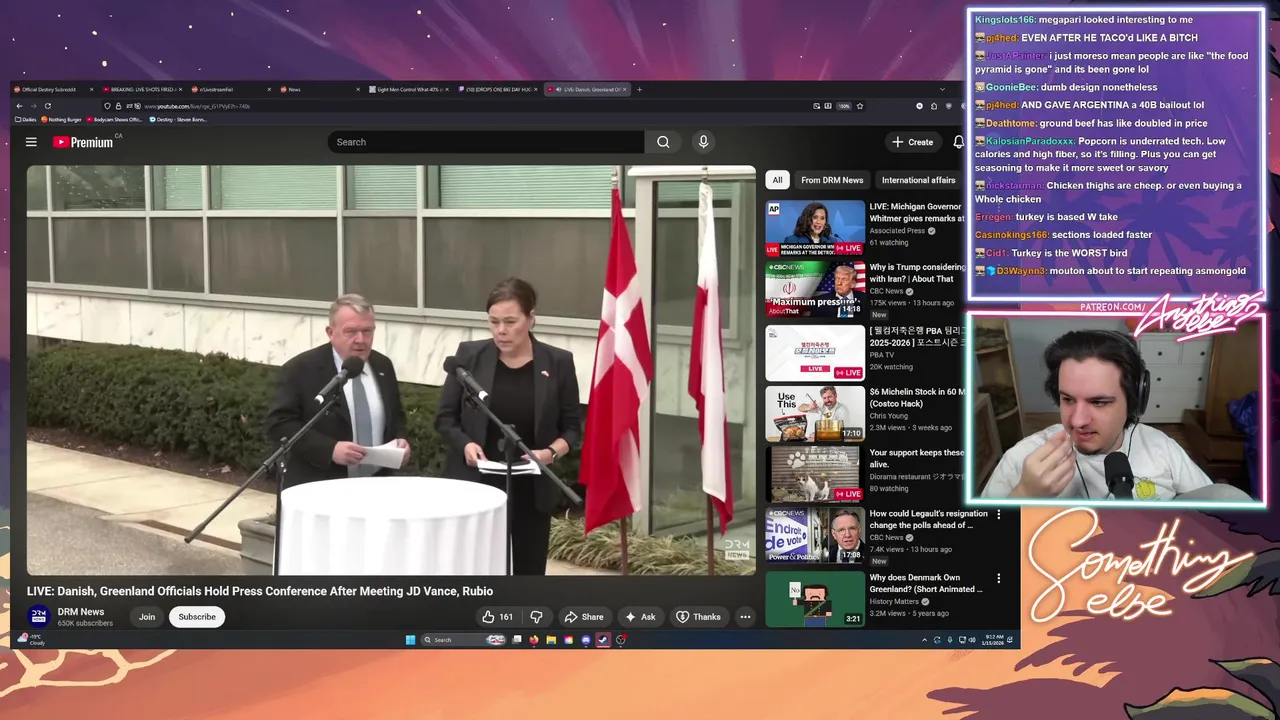Open the volume icon in system tray
Screen dimensions: 1280x720
(972, 640)
